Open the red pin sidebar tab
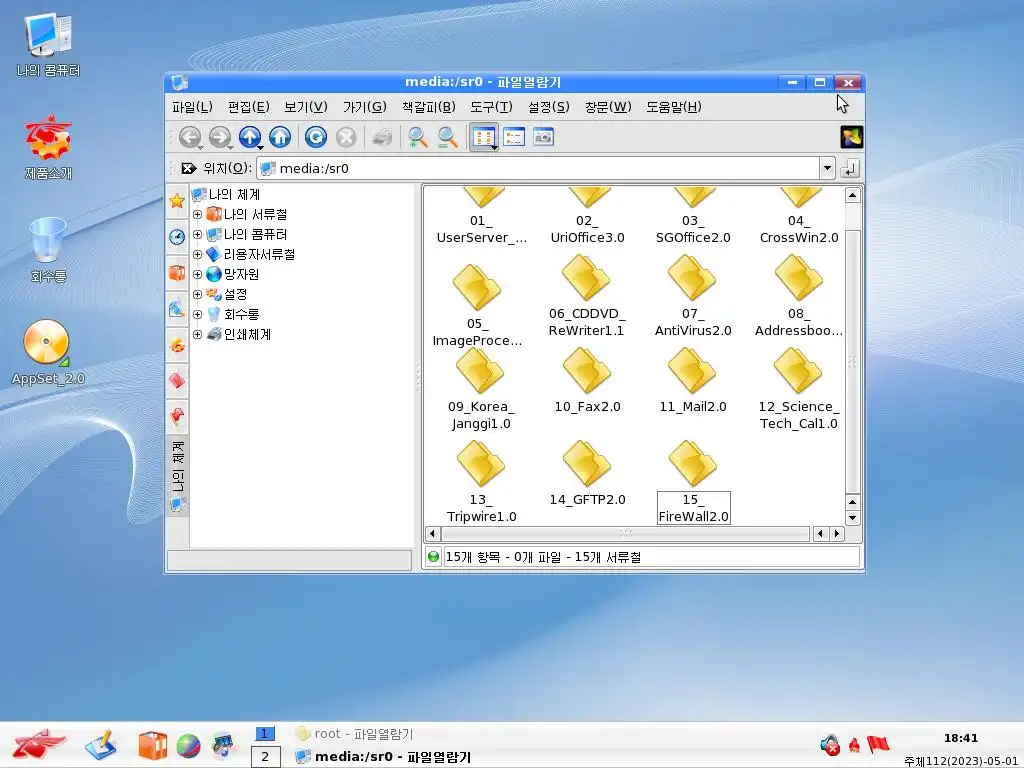Viewport: 1024px width, 768px height. pyautogui.click(x=177, y=417)
